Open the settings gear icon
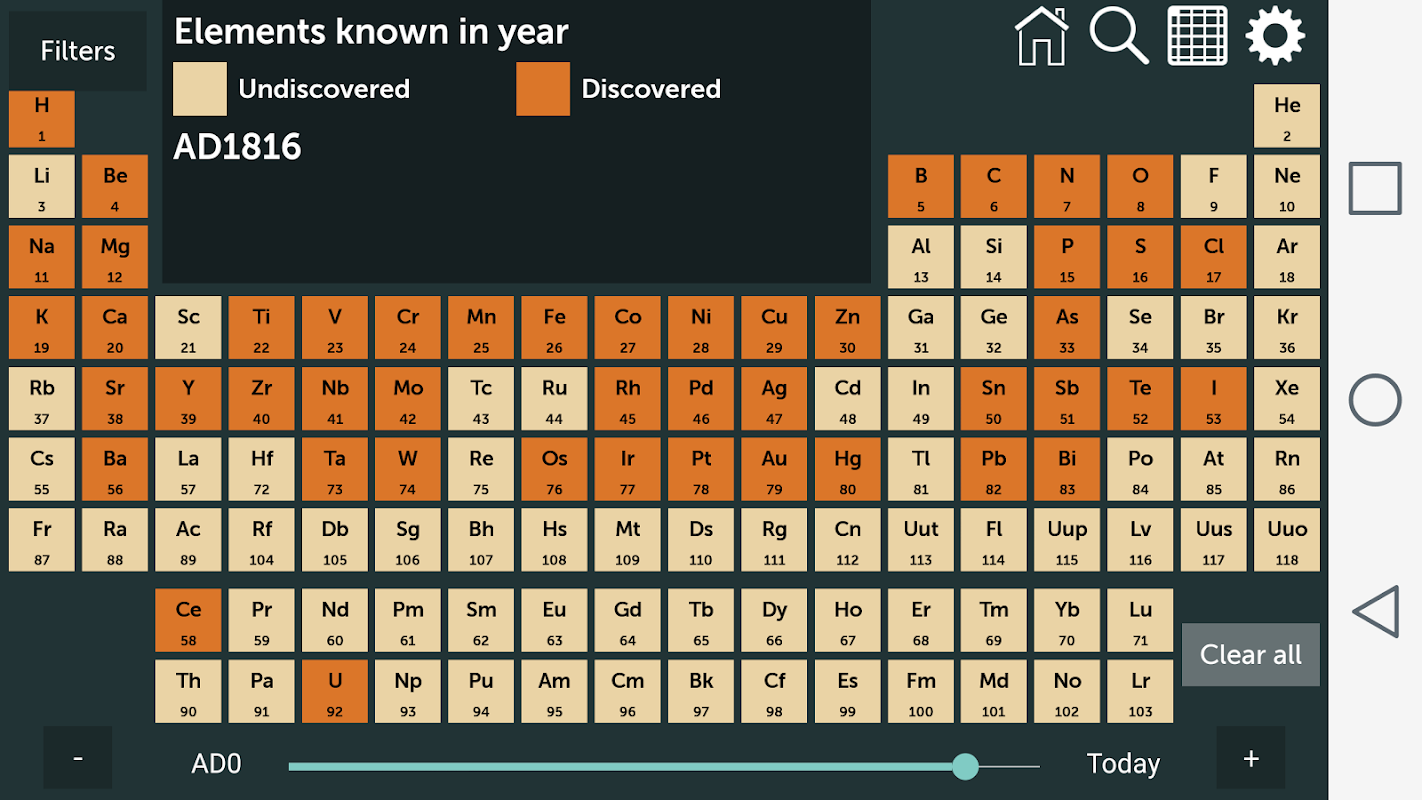Image resolution: width=1422 pixels, height=800 pixels. coord(1275,36)
